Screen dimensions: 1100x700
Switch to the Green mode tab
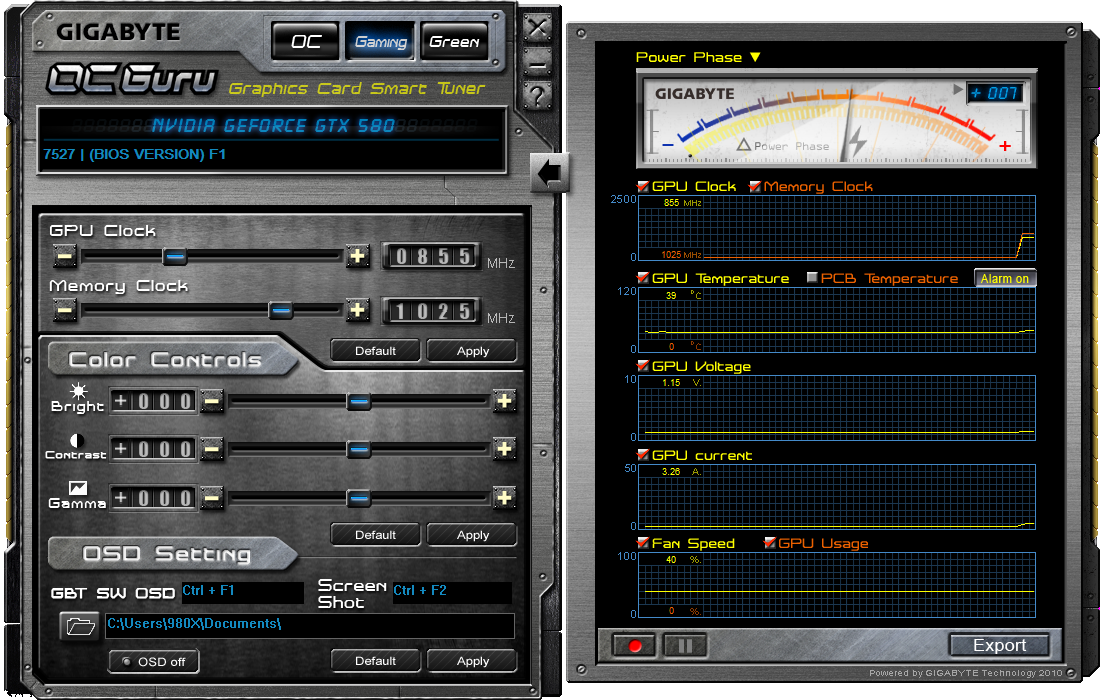pyautogui.click(x=455, y=42)
